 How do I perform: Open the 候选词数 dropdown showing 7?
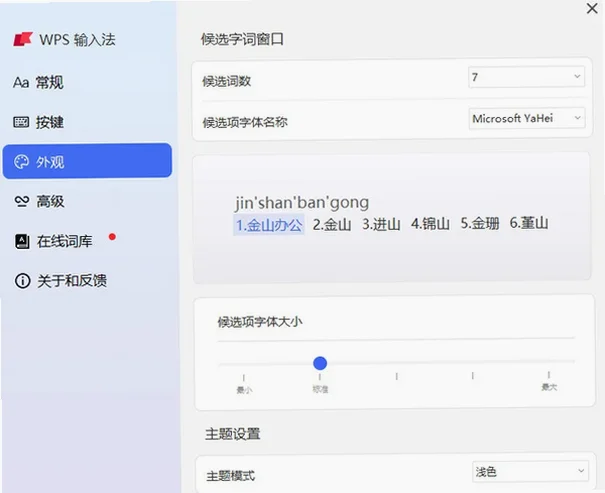(x=526, y=77)
